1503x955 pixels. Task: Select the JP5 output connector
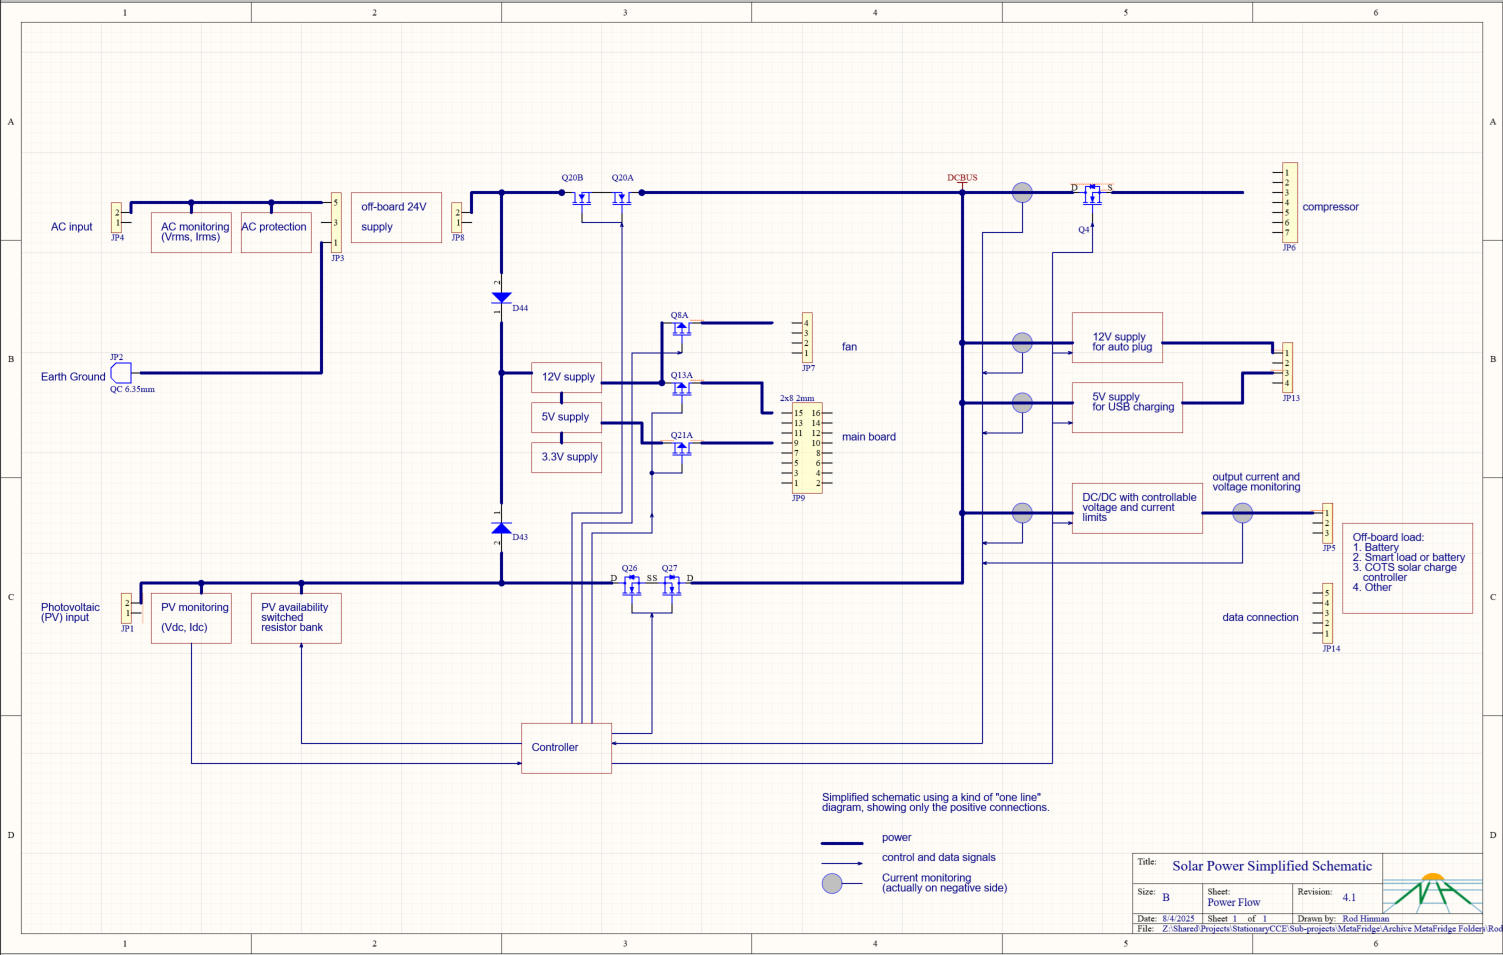click(1328, 523)
